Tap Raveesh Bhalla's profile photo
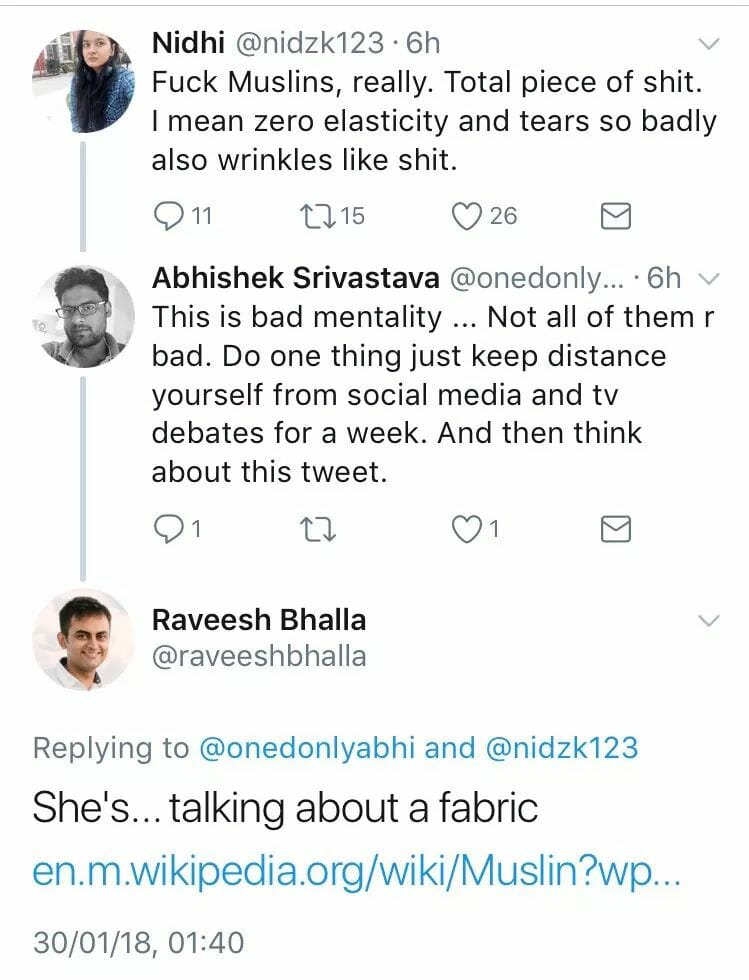The width and height of the screenshot is (749, 980). [x=82, y=640]
